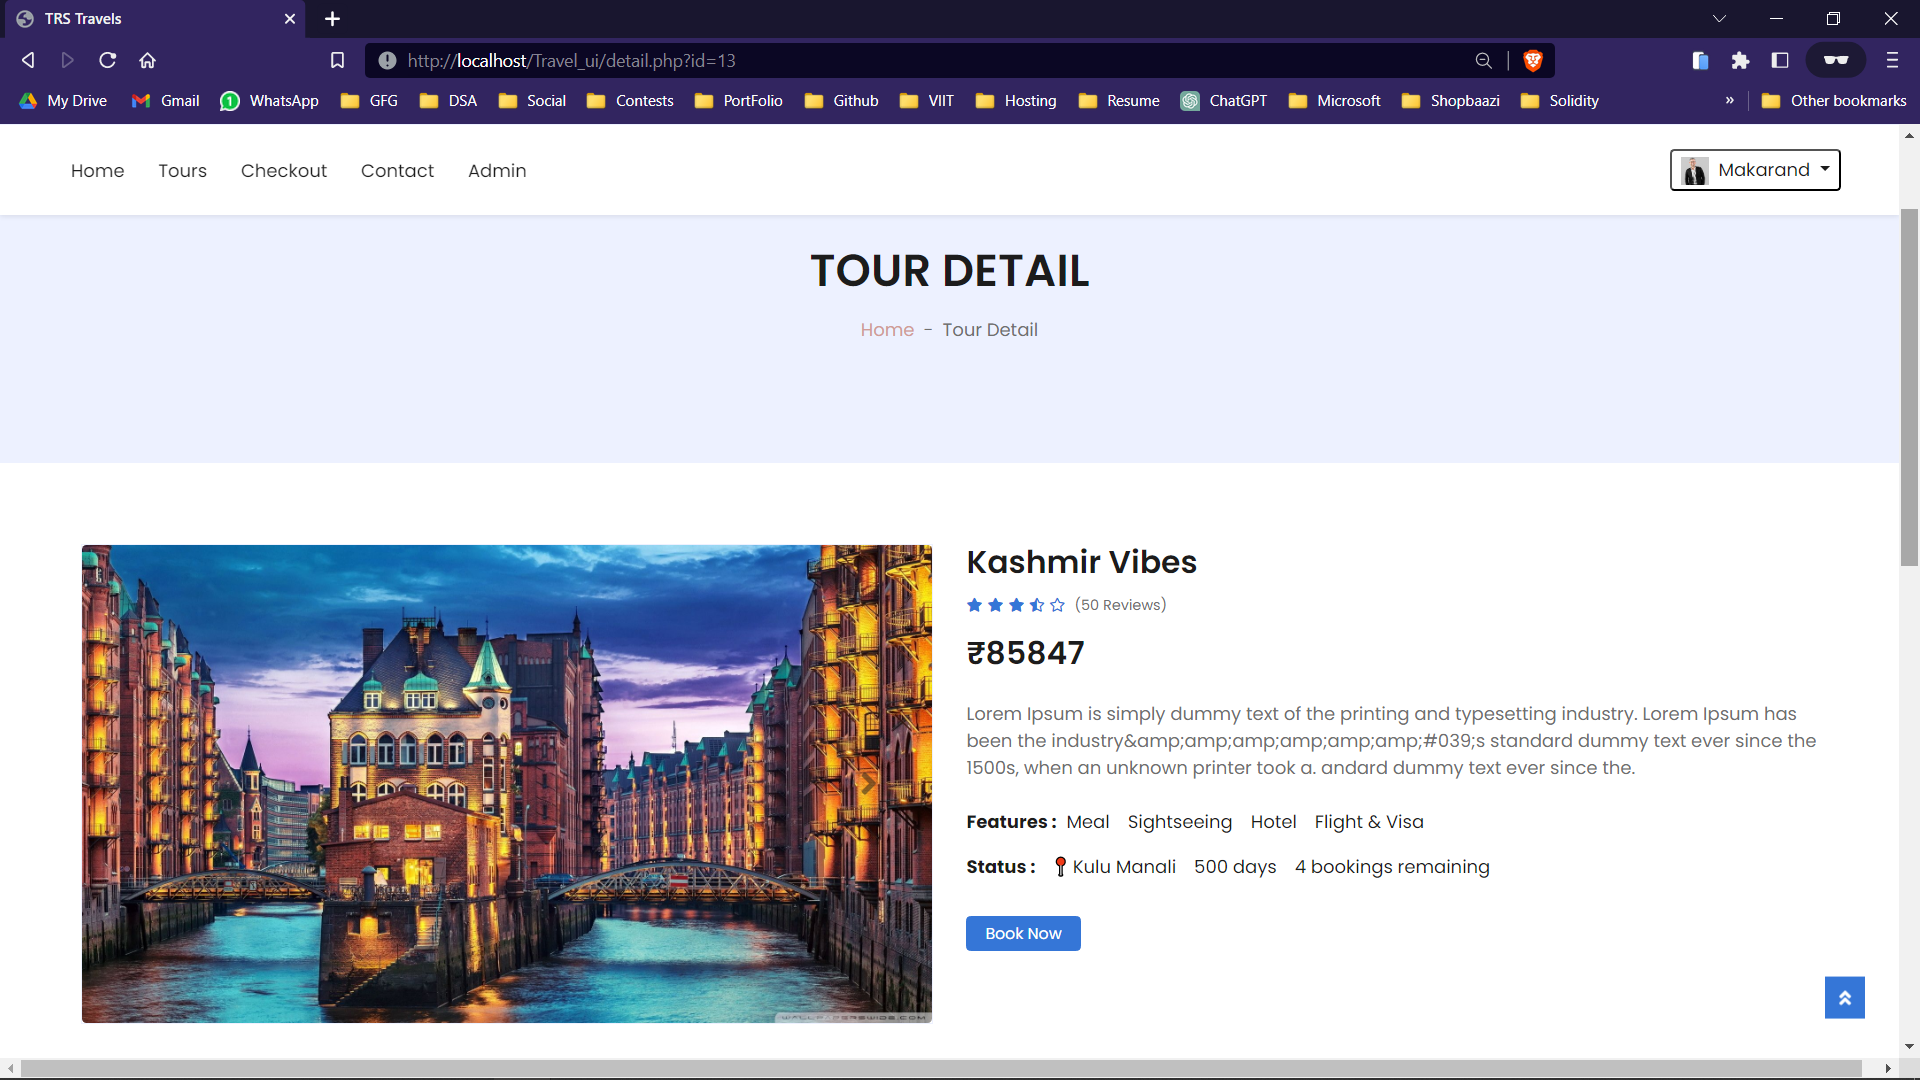Click the blue reader/wallet extension icon
This screenshot has width=1920, height=1080.
1700,60
